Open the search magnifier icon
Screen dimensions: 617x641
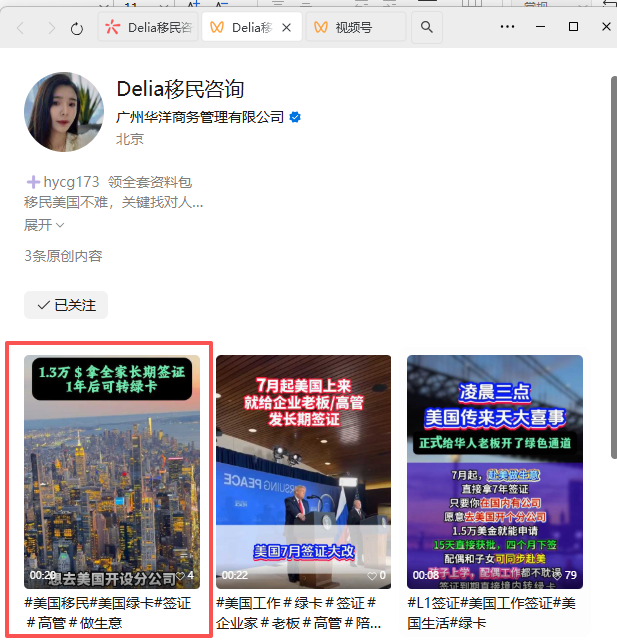click(x=426, y=27)
